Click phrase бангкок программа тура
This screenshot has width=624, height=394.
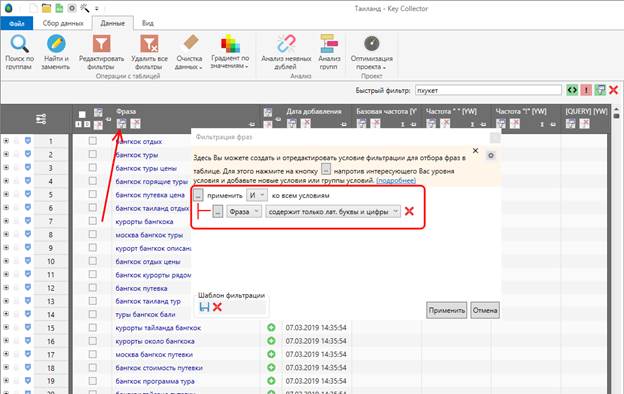(x=155, y=381)
